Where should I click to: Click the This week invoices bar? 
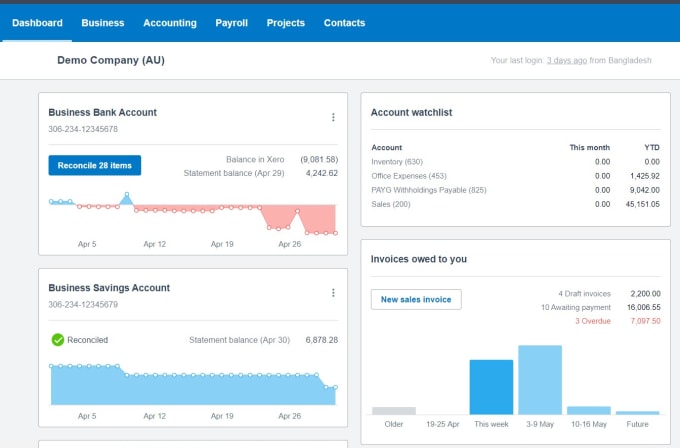(x=491, y=387)
